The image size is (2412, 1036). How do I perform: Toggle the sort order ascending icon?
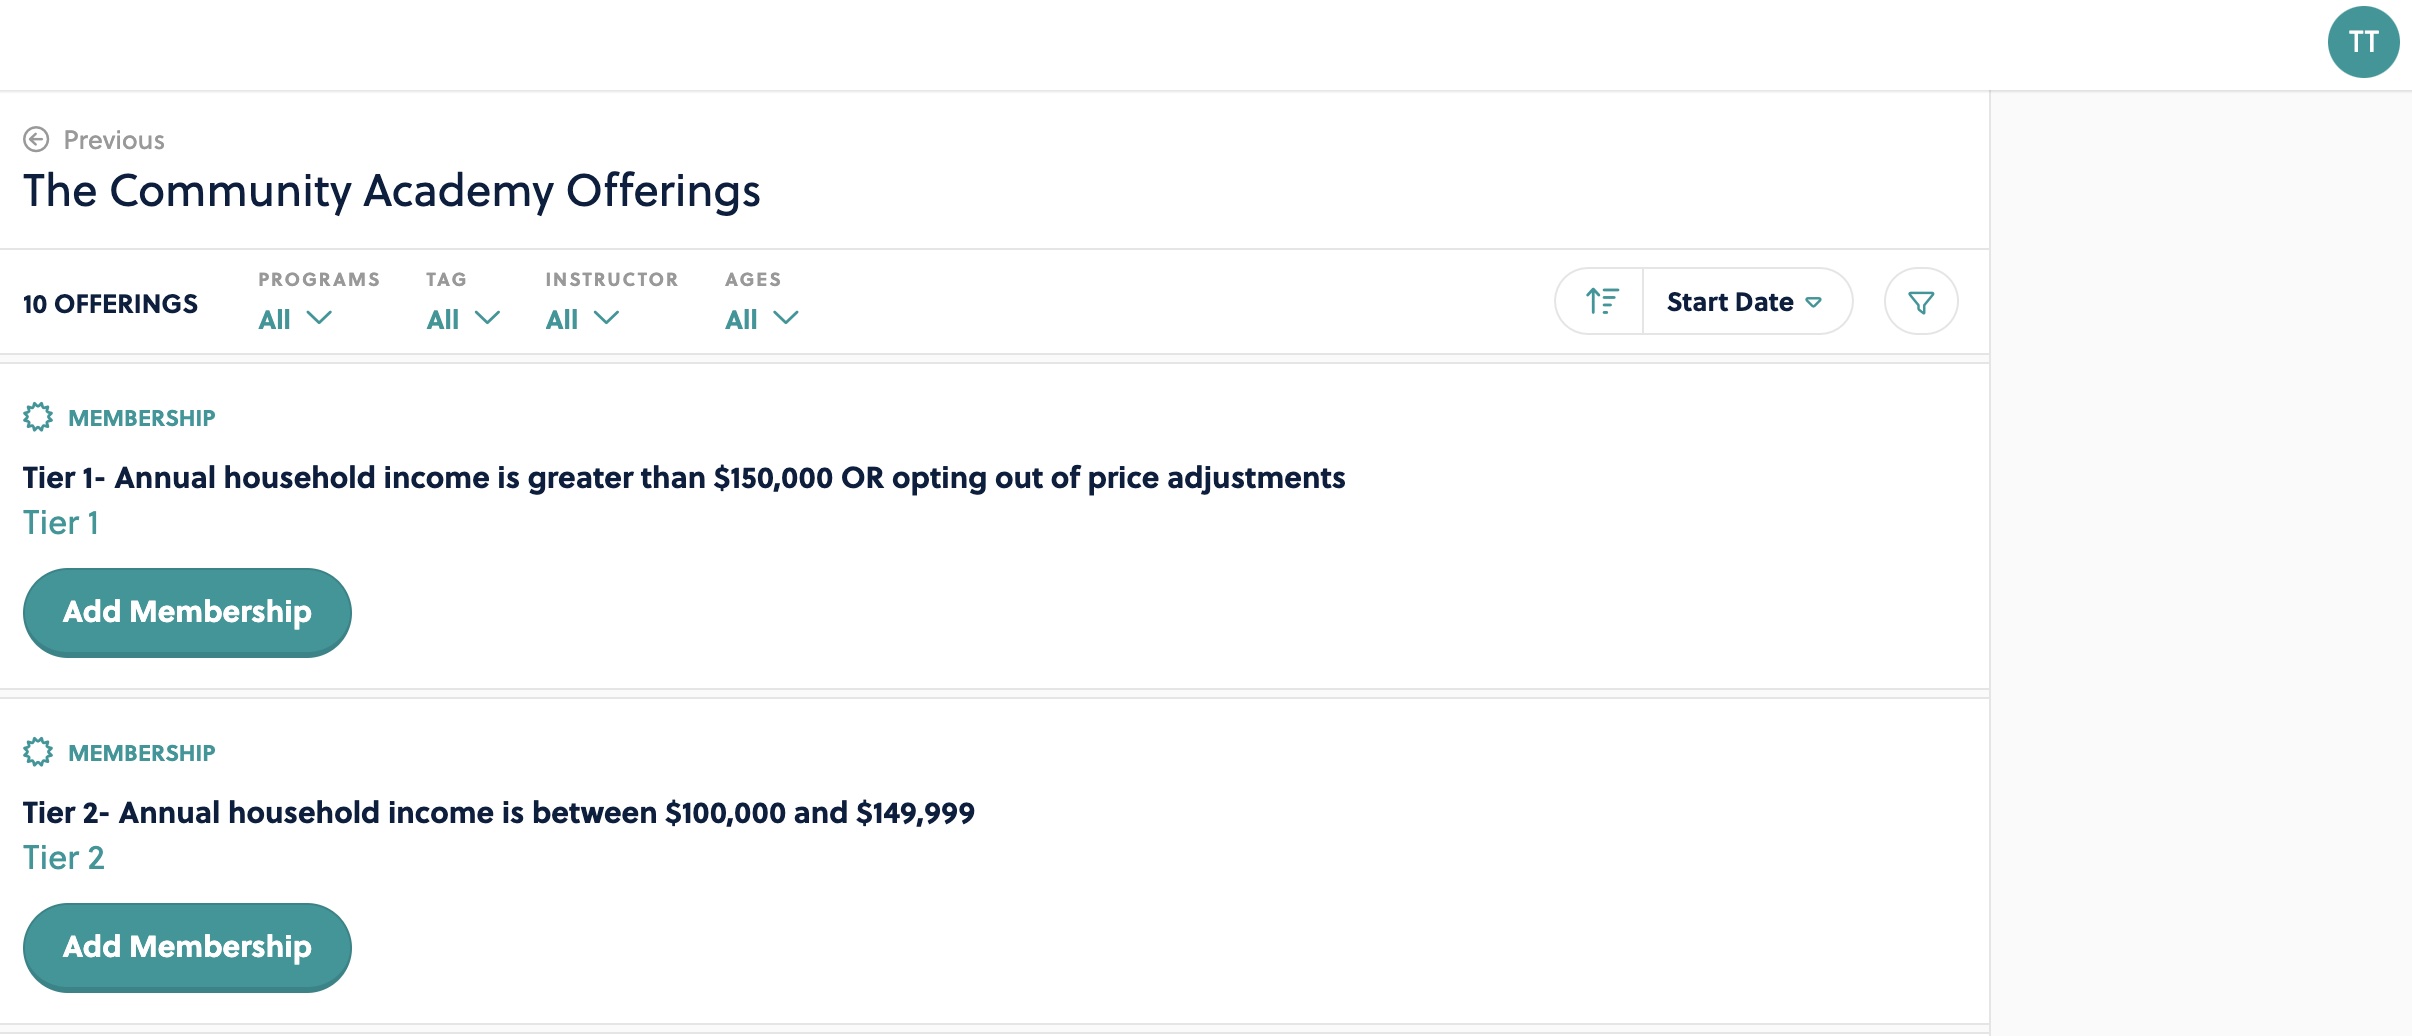click(x=1601, y=301)
